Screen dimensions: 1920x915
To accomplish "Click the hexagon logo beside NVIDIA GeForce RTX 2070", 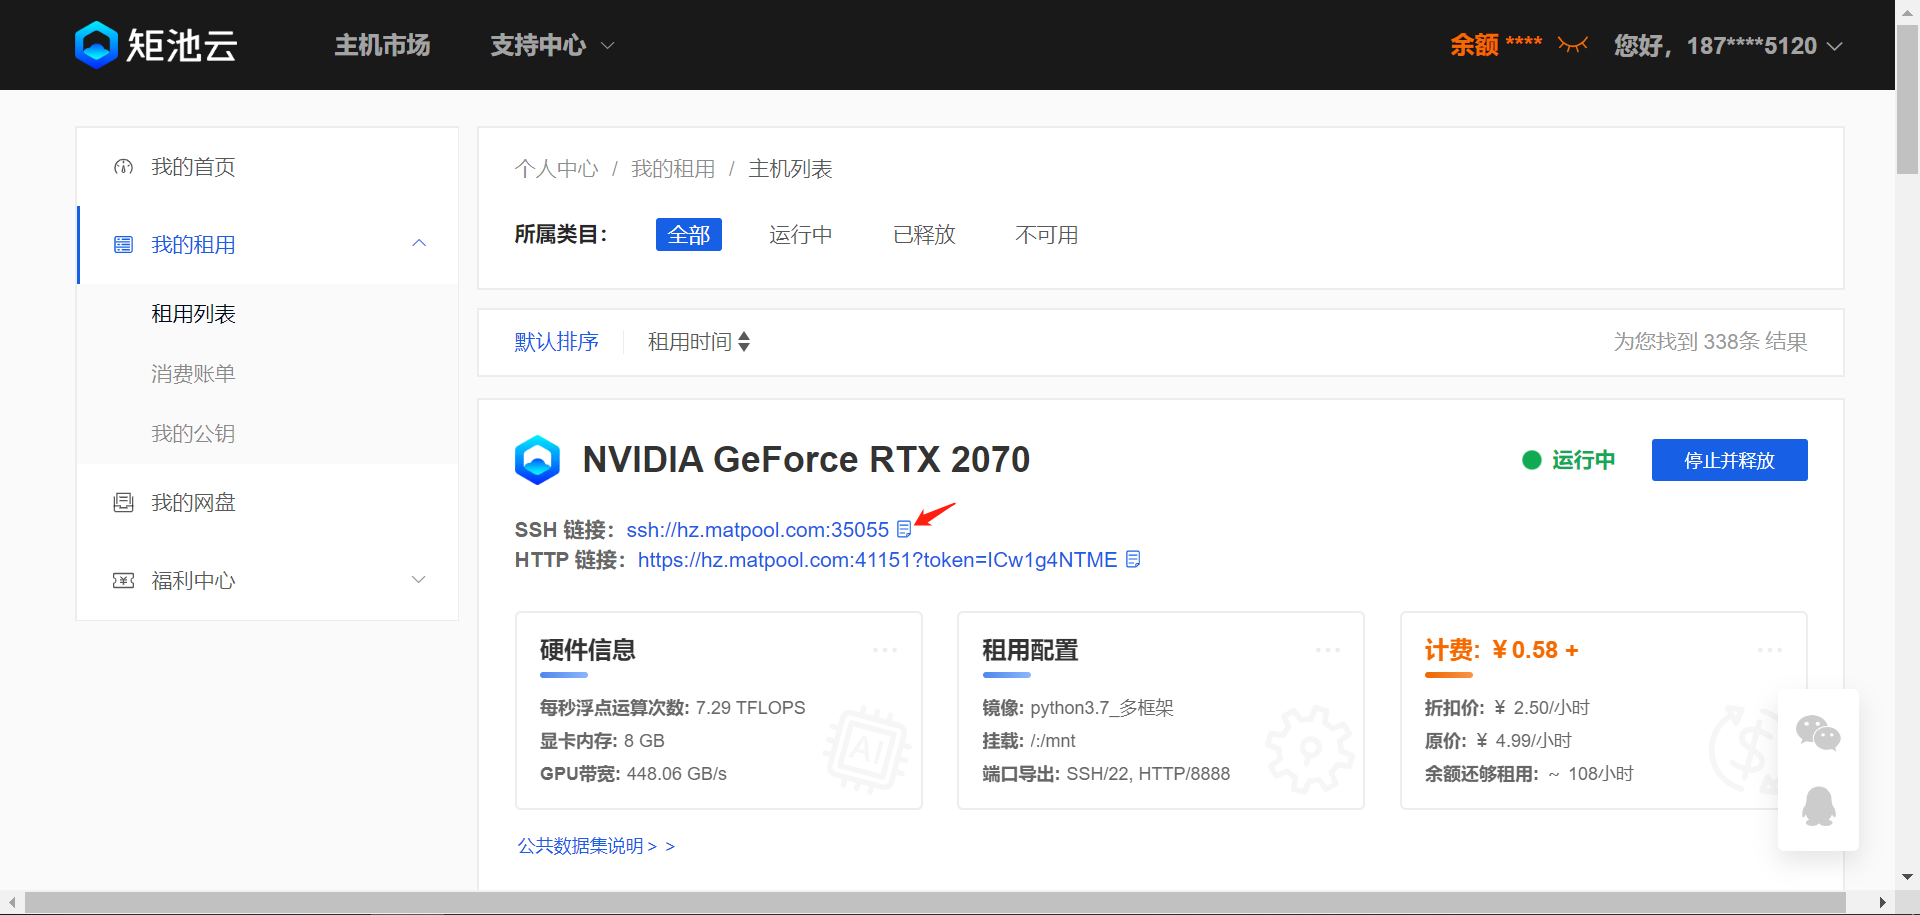I will coord(537,460).
